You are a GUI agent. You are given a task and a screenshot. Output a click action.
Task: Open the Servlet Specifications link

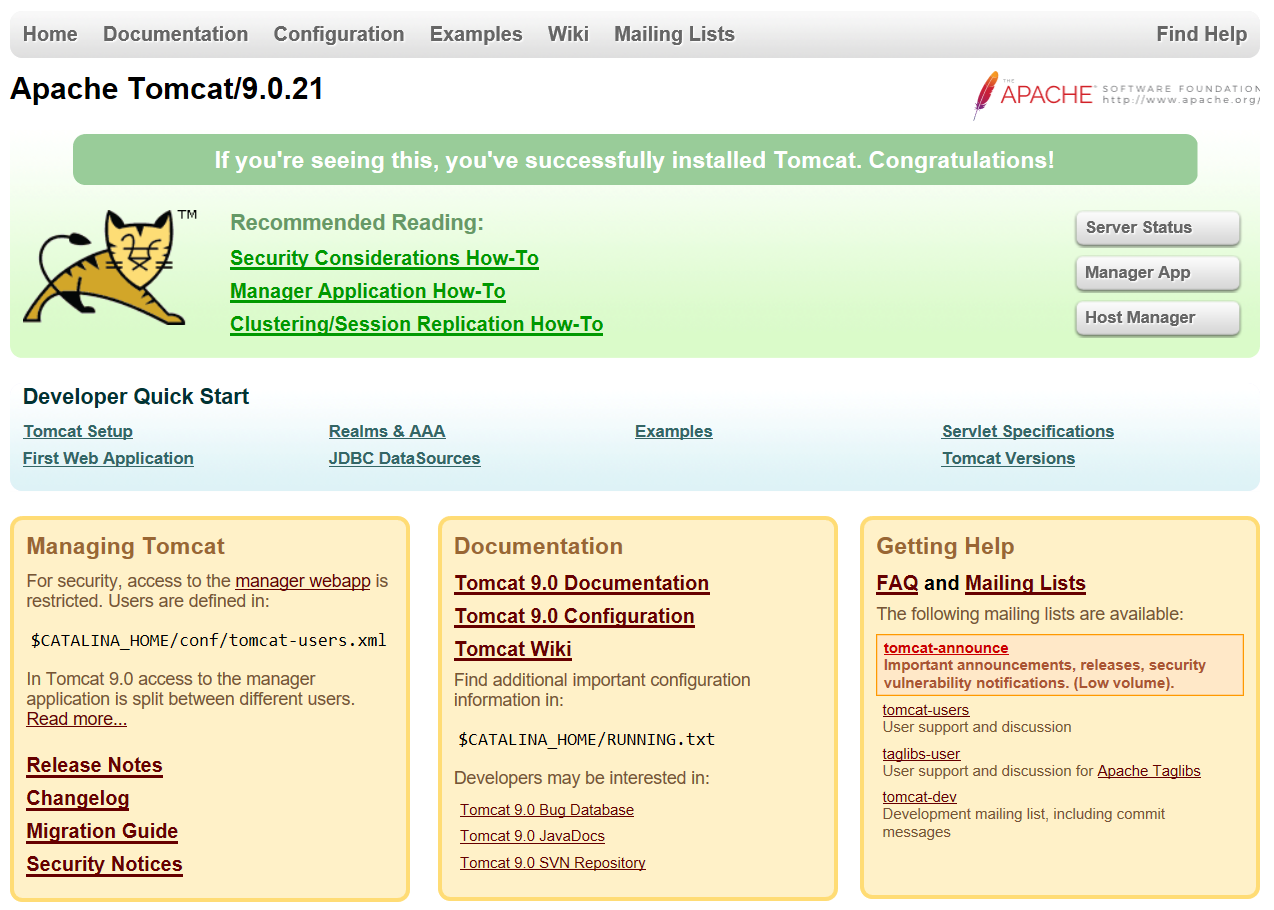point(1028,431)
